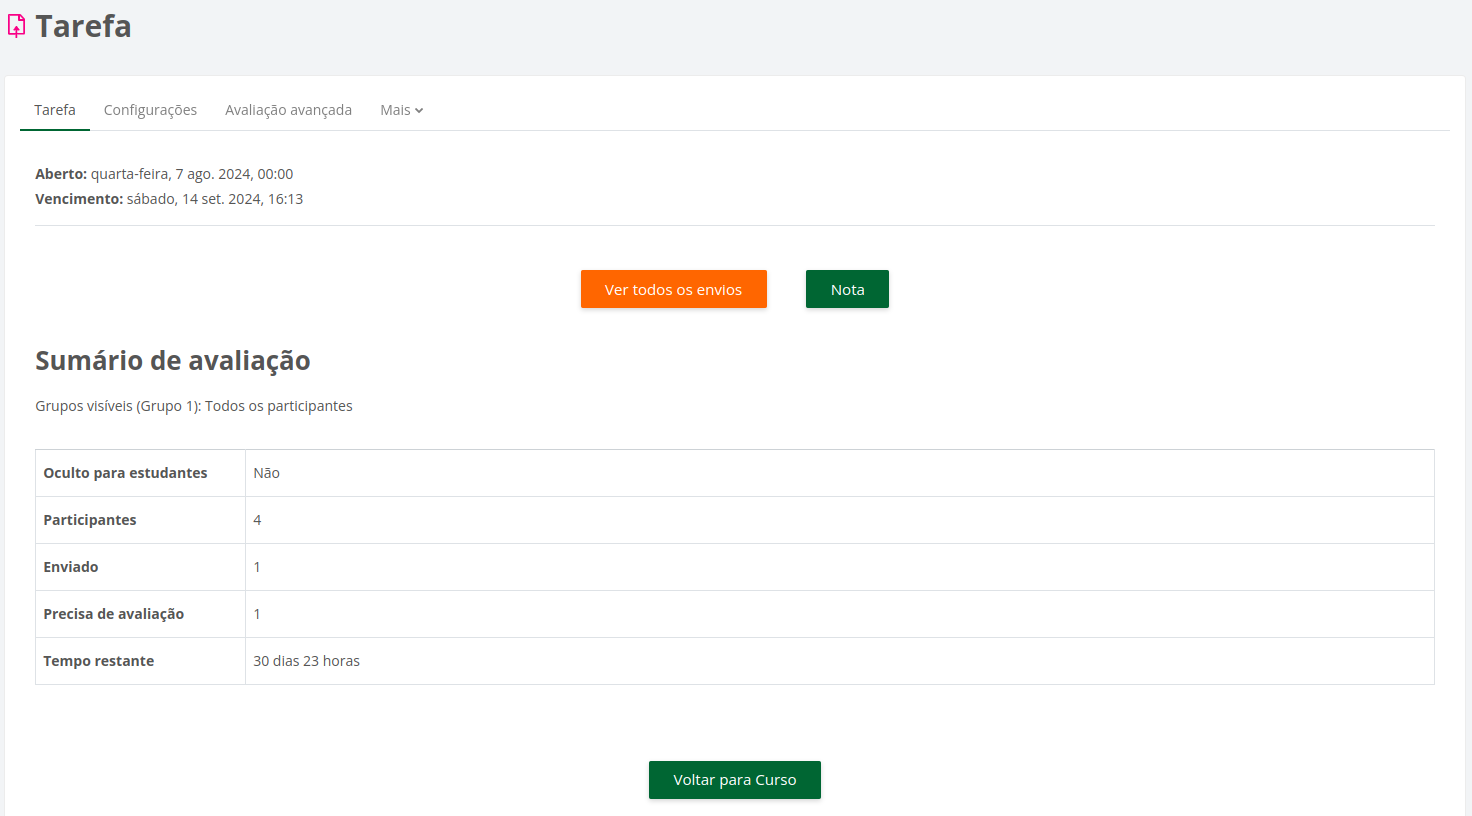
Task: Click the 'Precisa de avaliação' link
Action: coord(257,613)
